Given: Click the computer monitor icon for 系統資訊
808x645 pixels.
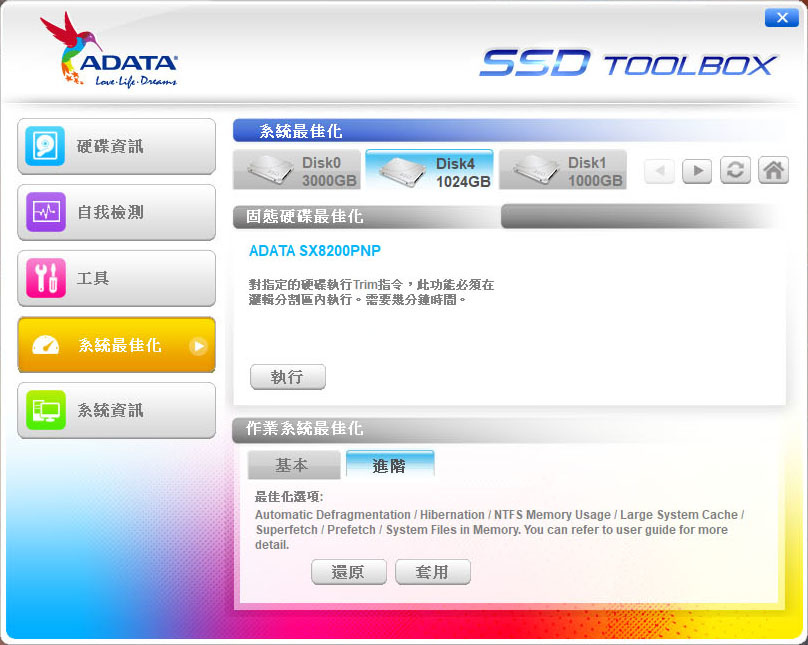Looking at the screenshot, I should pos(45,411).
